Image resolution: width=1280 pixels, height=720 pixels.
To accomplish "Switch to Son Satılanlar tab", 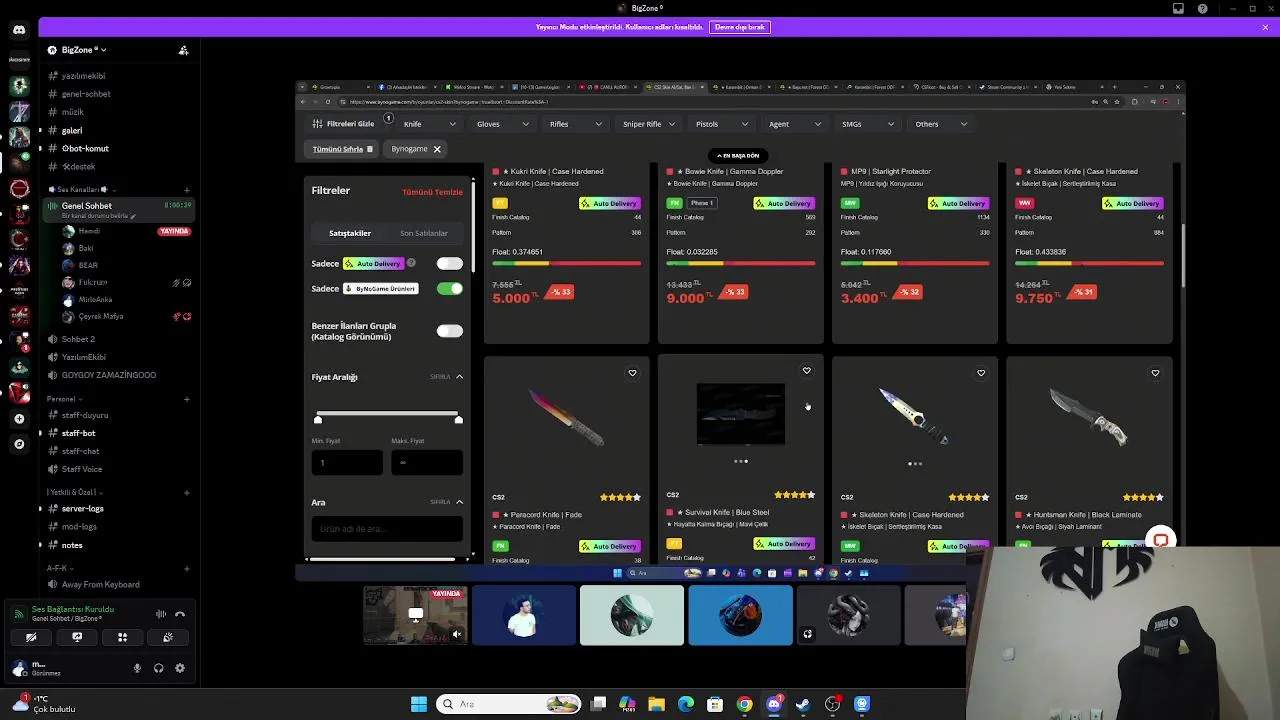I will (424, 233).
